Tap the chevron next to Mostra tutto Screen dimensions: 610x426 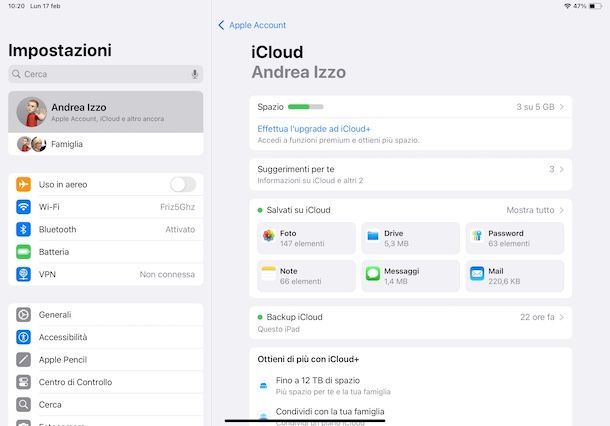pos(562,210)
